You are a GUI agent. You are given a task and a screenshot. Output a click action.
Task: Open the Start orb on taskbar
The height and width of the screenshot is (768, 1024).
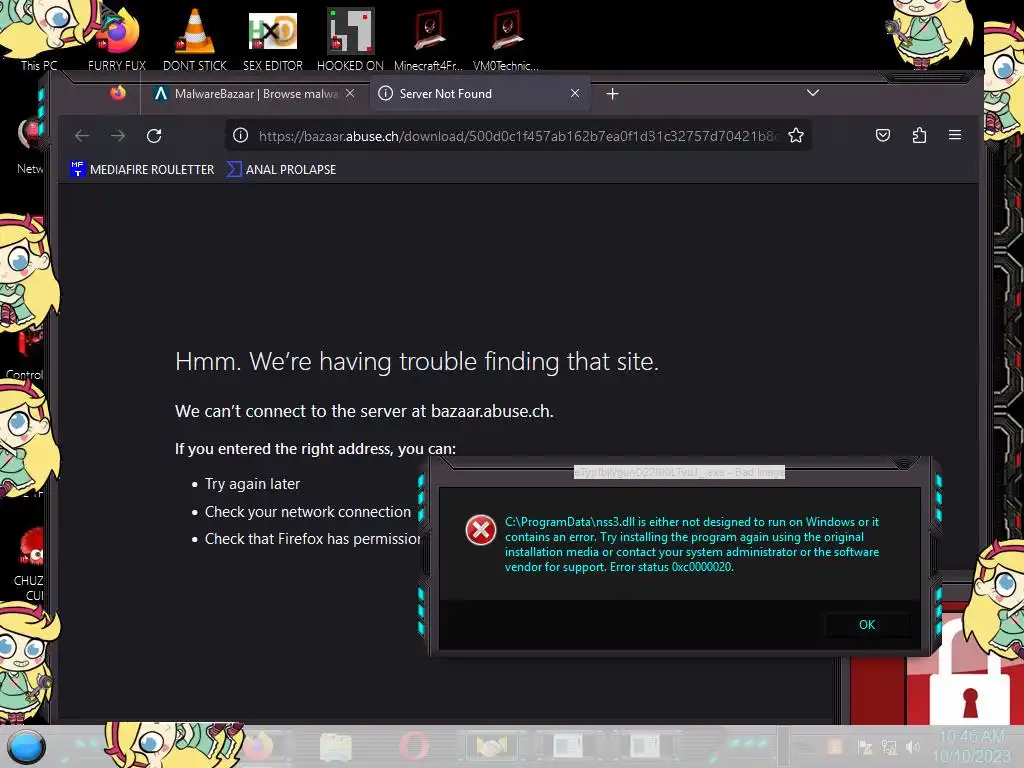point(26,746)
